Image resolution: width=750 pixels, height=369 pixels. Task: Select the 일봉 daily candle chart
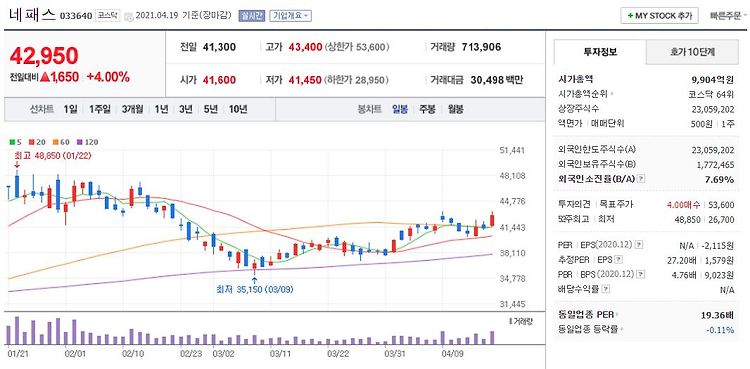pyautogui.click(x=400, y=109)
